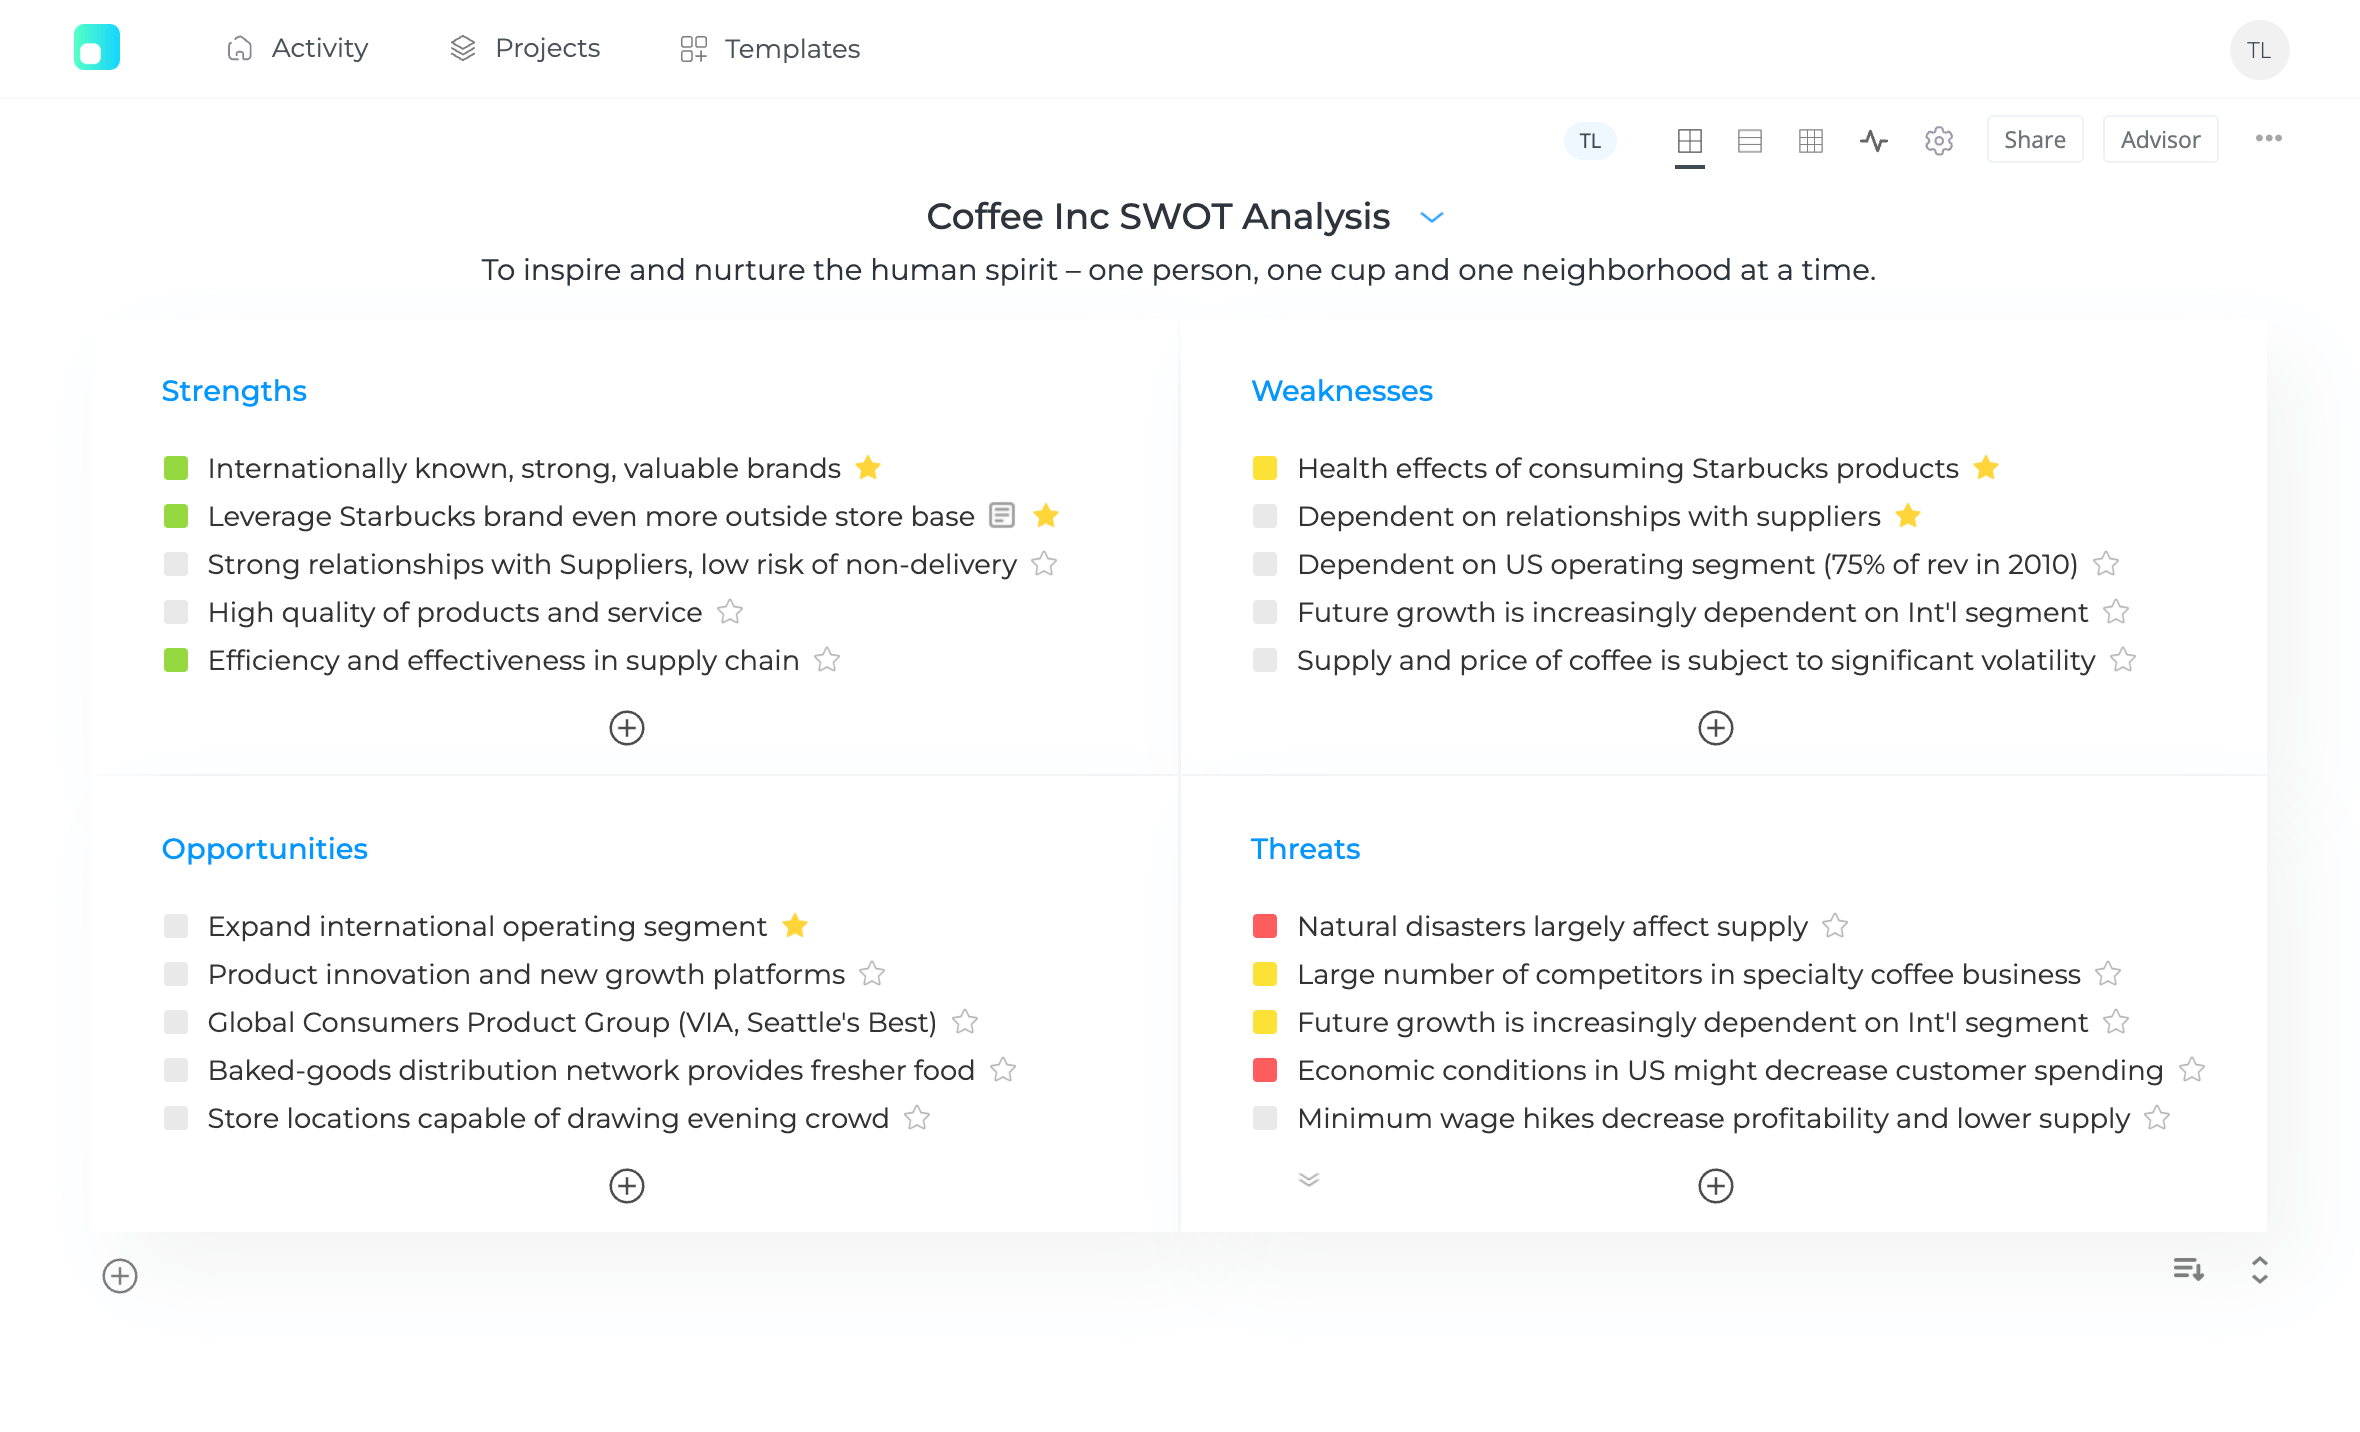Toggle status checkbox on Natural disasters largely affect supply
Screen dimensions: 2360x1432
point(1264,926)
